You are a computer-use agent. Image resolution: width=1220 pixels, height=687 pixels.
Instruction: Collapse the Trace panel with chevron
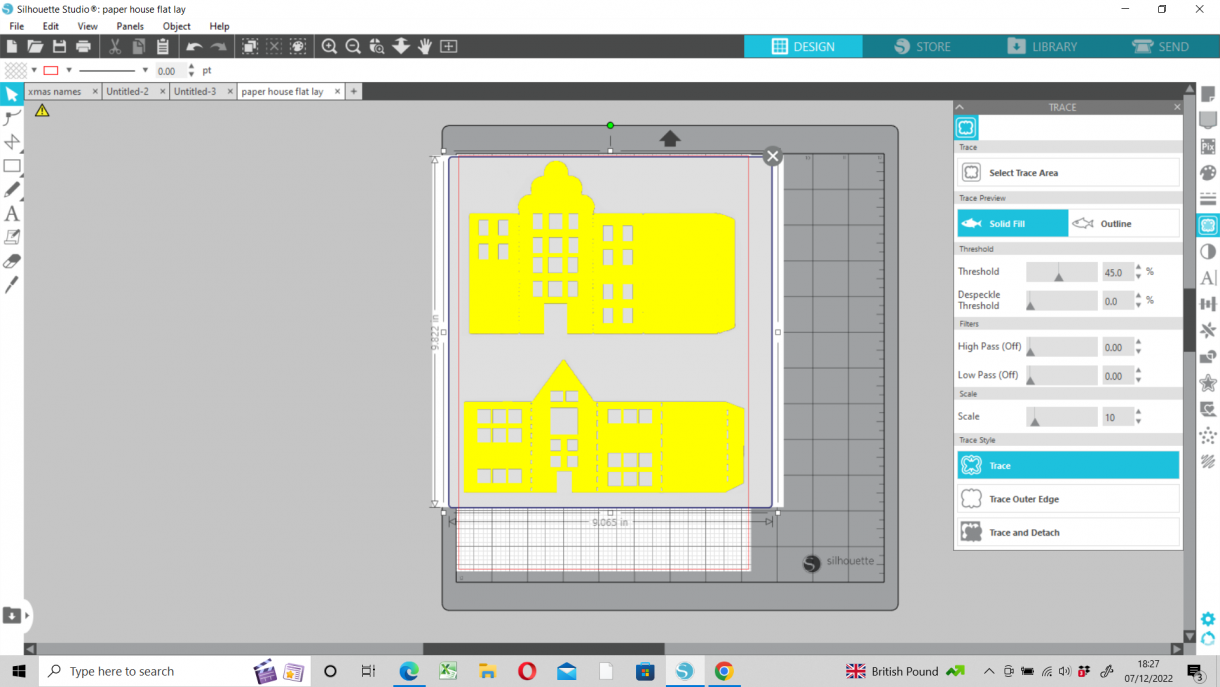960,107
